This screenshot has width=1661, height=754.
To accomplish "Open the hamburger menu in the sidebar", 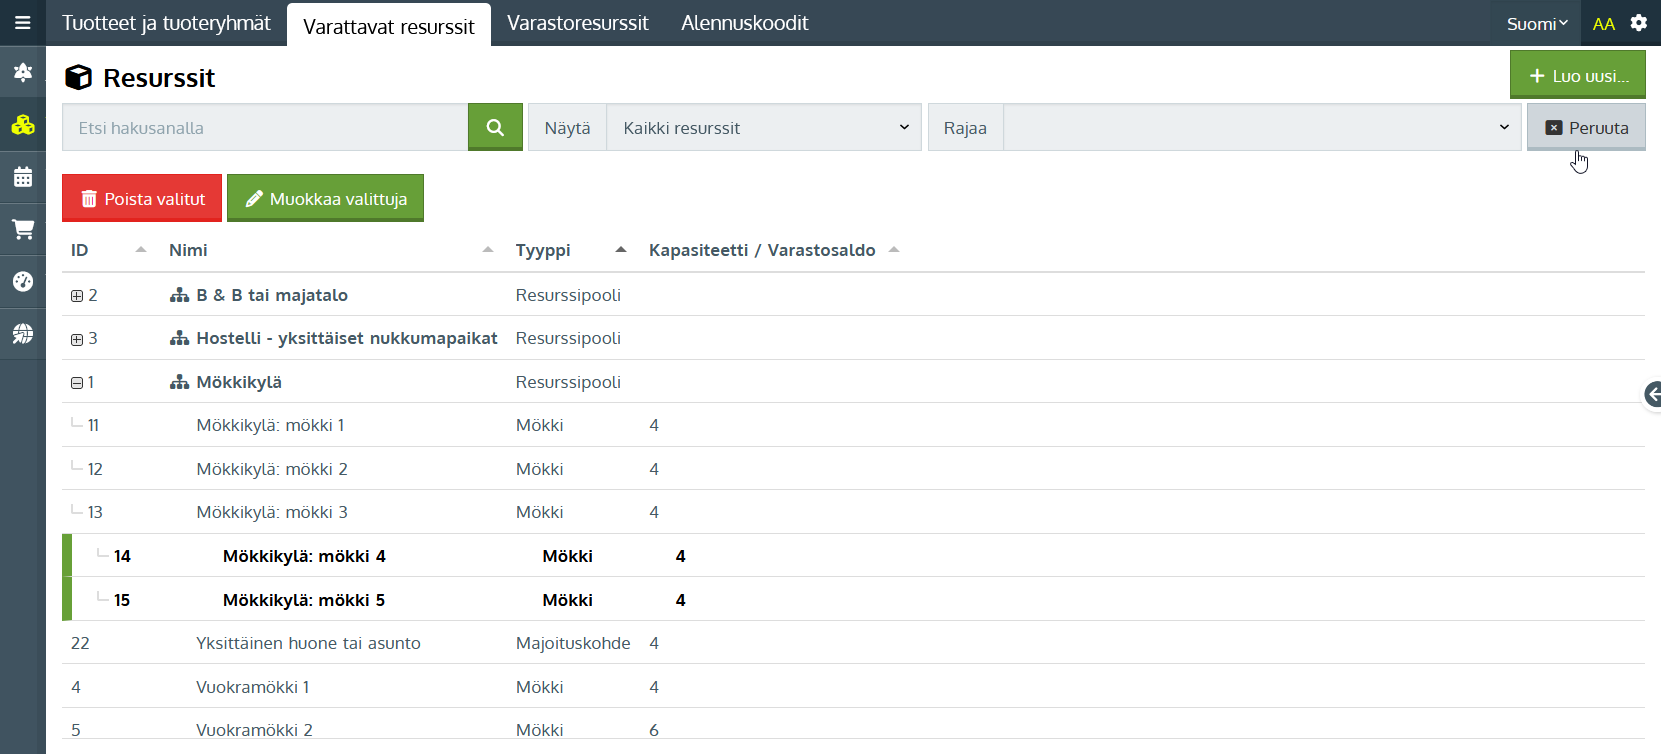I will [x=22, y=23].
